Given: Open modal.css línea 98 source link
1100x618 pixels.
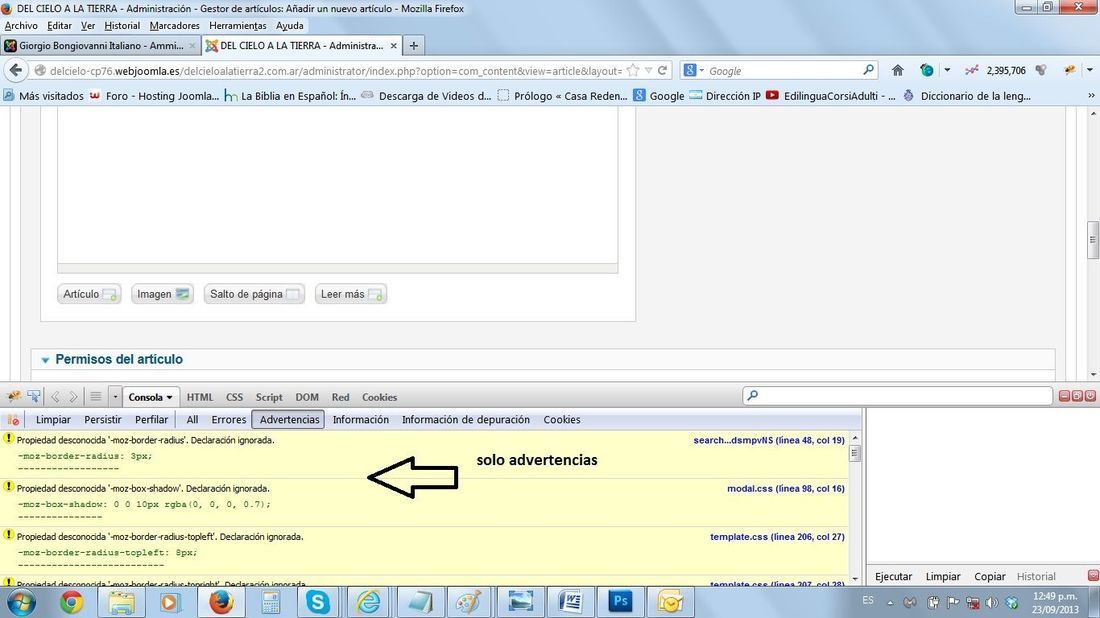Looking at the screenshot, I should click(786, 488).
